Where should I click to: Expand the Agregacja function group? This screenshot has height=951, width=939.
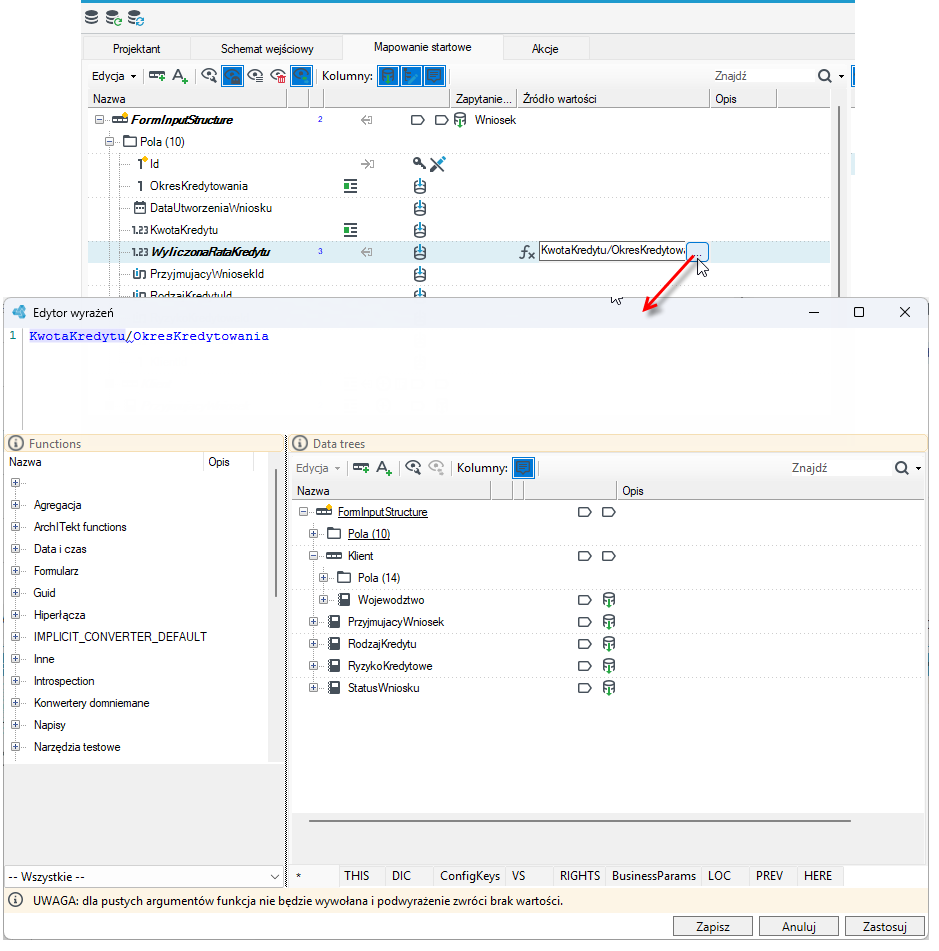(x=16, y=505)
